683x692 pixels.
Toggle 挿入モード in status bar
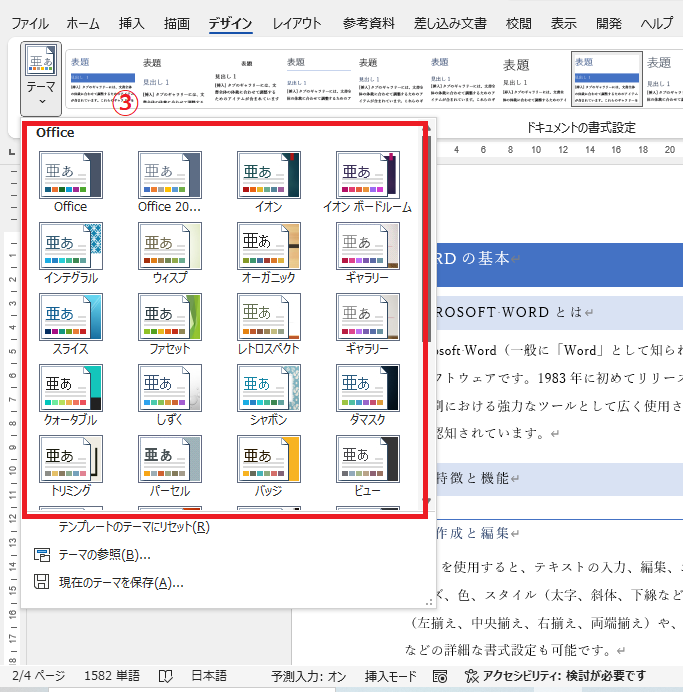point(390,676)
